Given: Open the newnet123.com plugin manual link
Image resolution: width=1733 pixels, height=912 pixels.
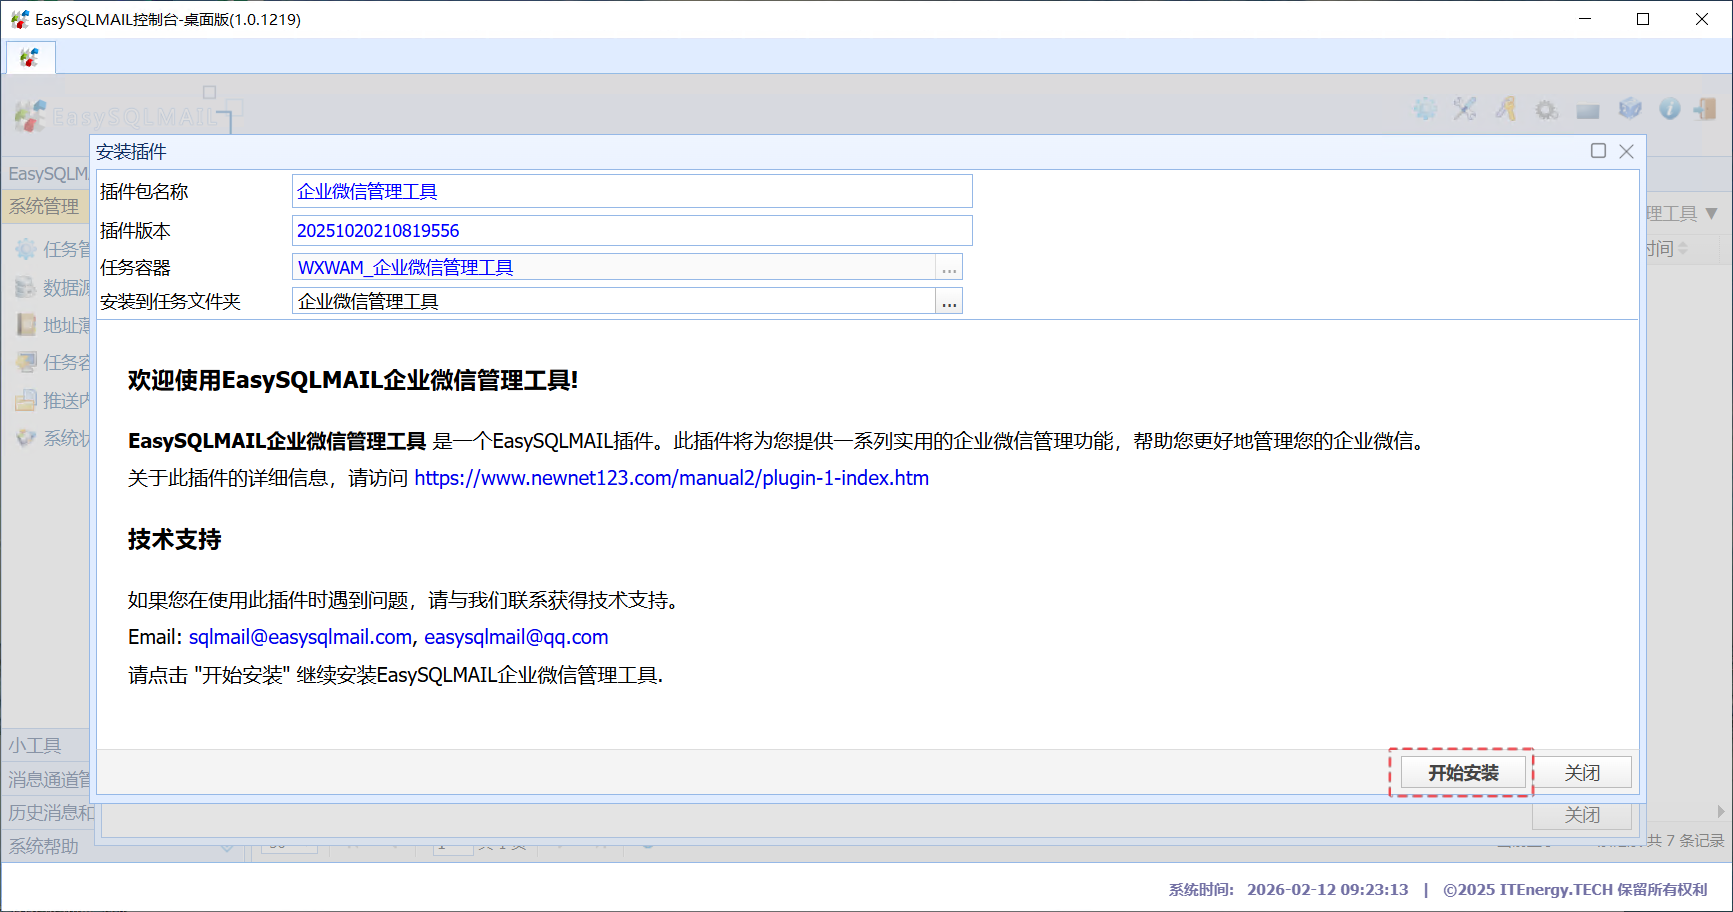Looking at the screenshot, I should tap(671, 478).
